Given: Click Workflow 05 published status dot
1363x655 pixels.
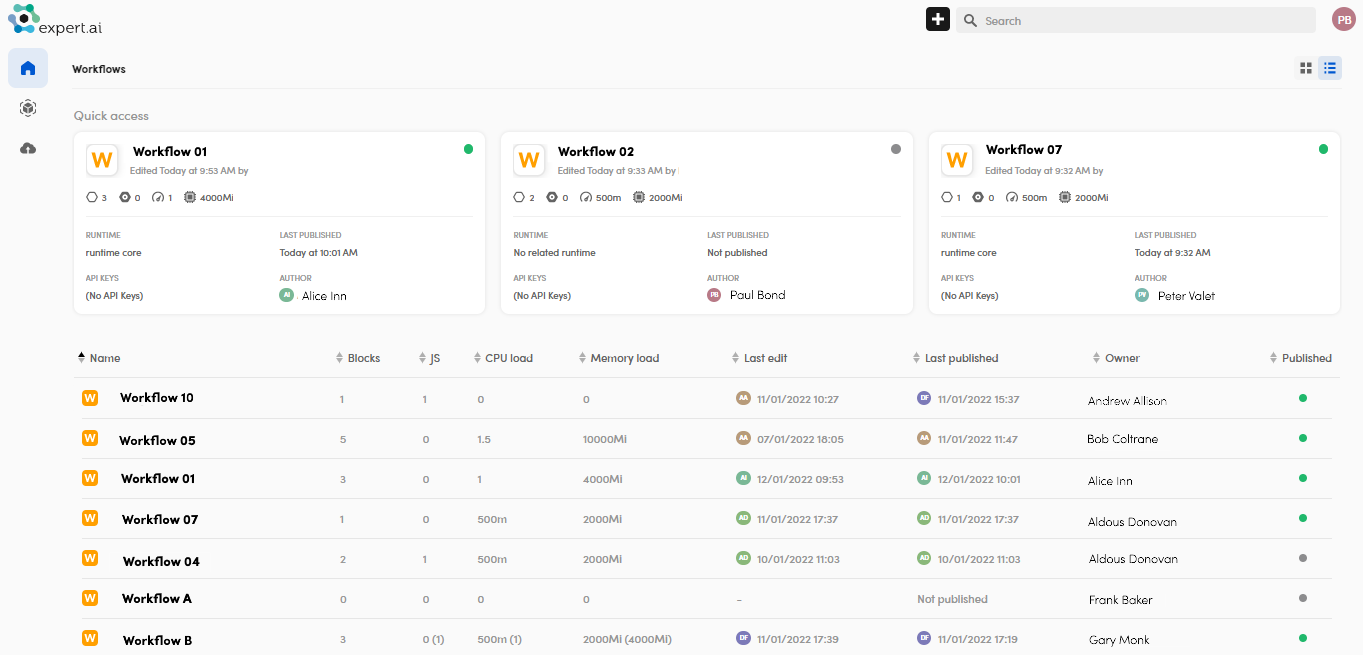Looking at the screenshot, I should 1302,438.
